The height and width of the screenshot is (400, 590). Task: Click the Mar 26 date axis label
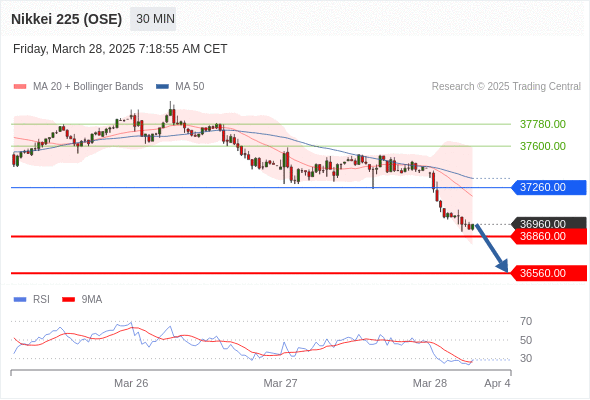pyautogui.click(x=131, y=383)
